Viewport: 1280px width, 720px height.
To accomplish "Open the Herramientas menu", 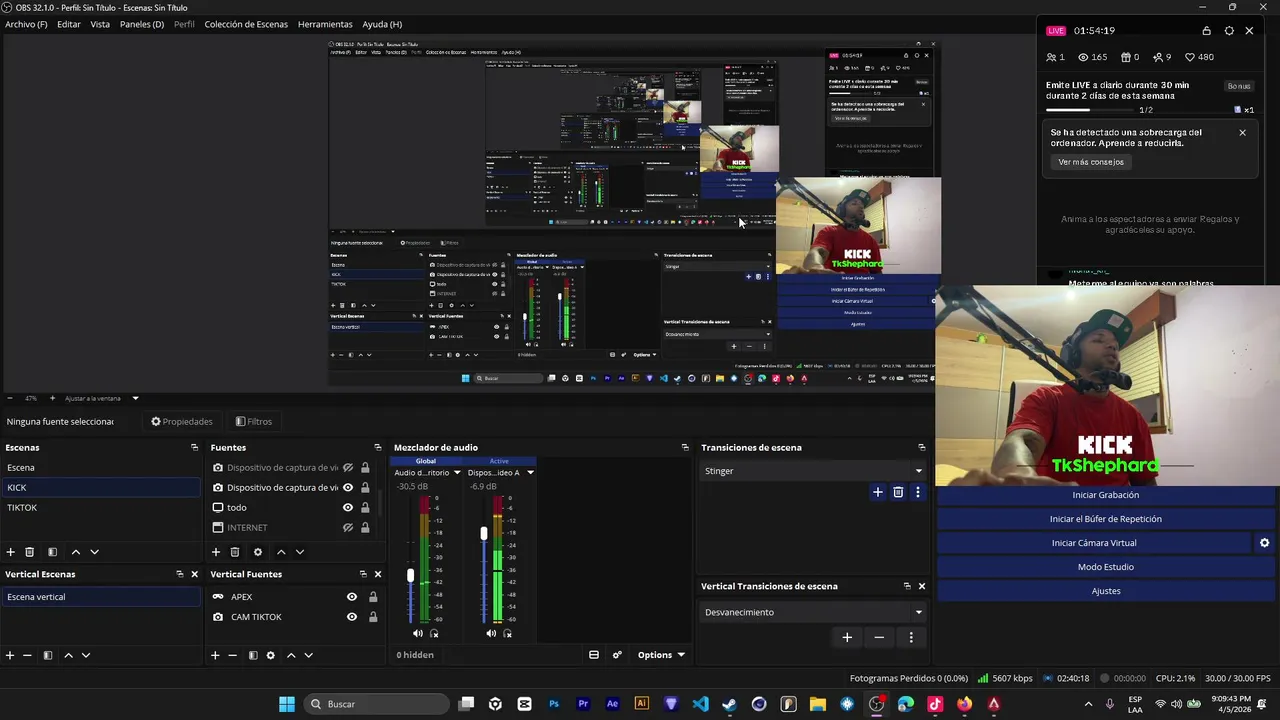I will click(x=325, y=24).
